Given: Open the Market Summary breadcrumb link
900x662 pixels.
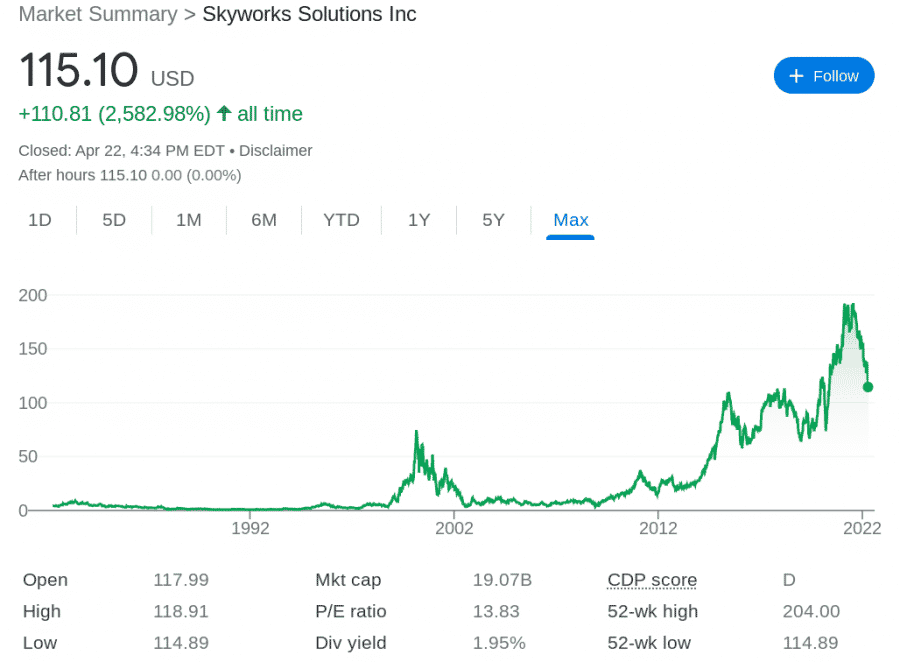Looking at the screenshot, I should (98, 14).
